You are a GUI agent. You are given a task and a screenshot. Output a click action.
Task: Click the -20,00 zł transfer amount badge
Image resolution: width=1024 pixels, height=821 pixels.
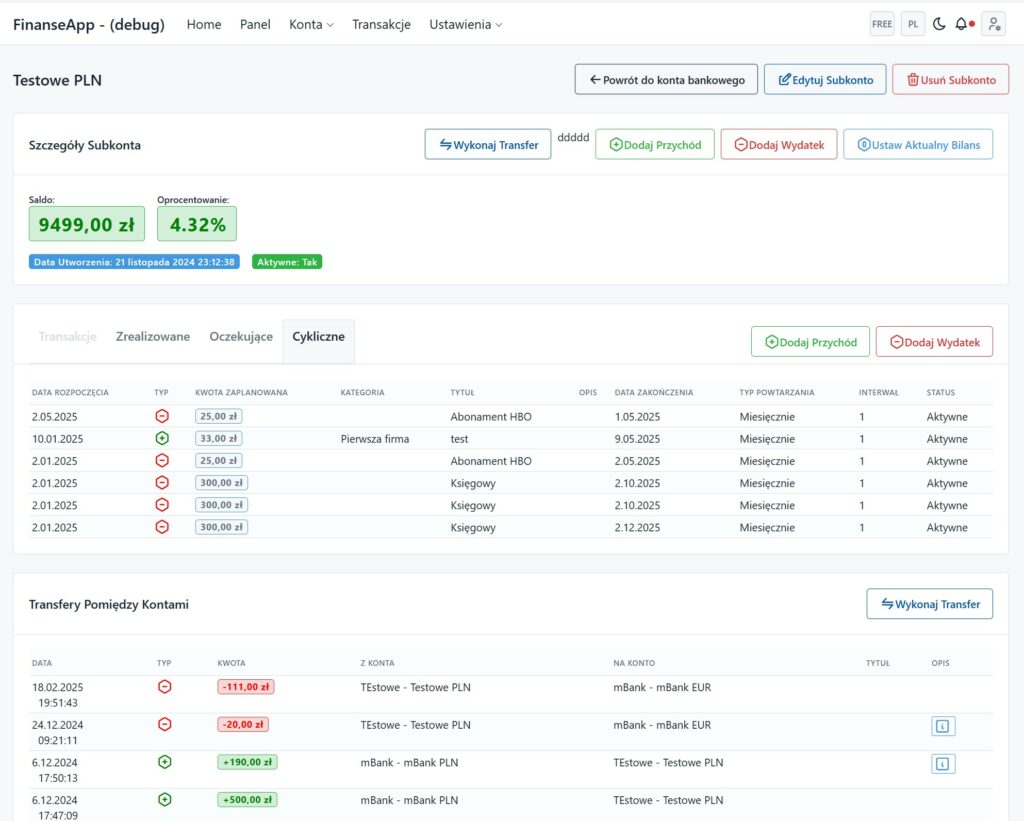point(243,724)
